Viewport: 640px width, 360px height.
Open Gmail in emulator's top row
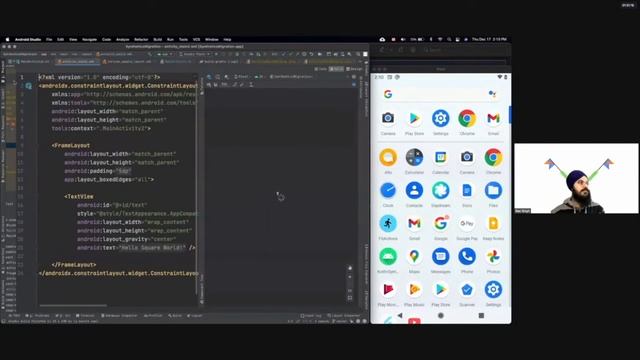tap(493, 119)
